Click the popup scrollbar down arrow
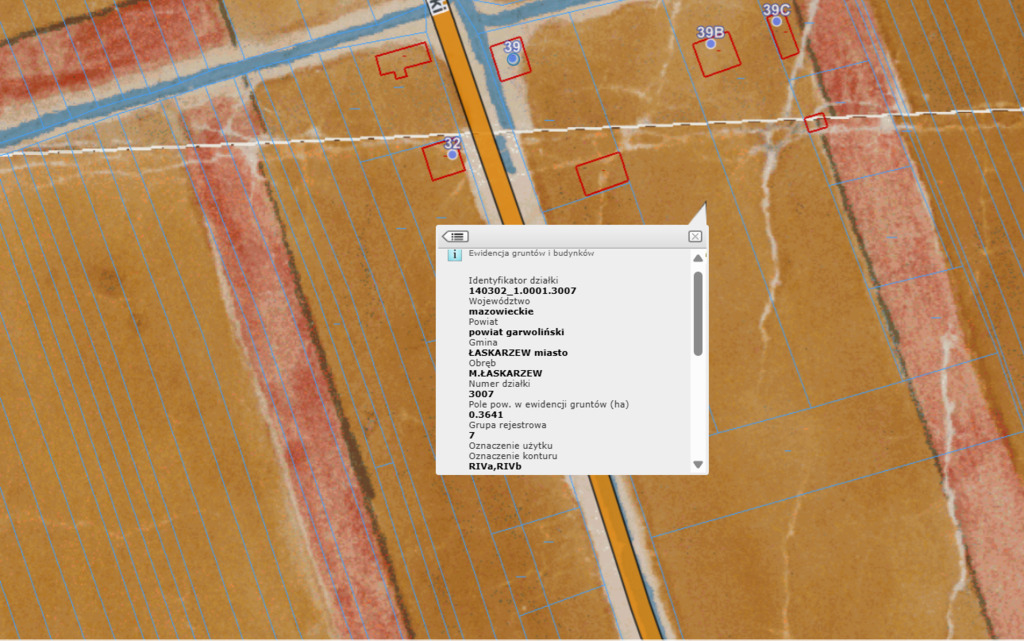The image size is (1024, 641). click(x=698, y=465)
